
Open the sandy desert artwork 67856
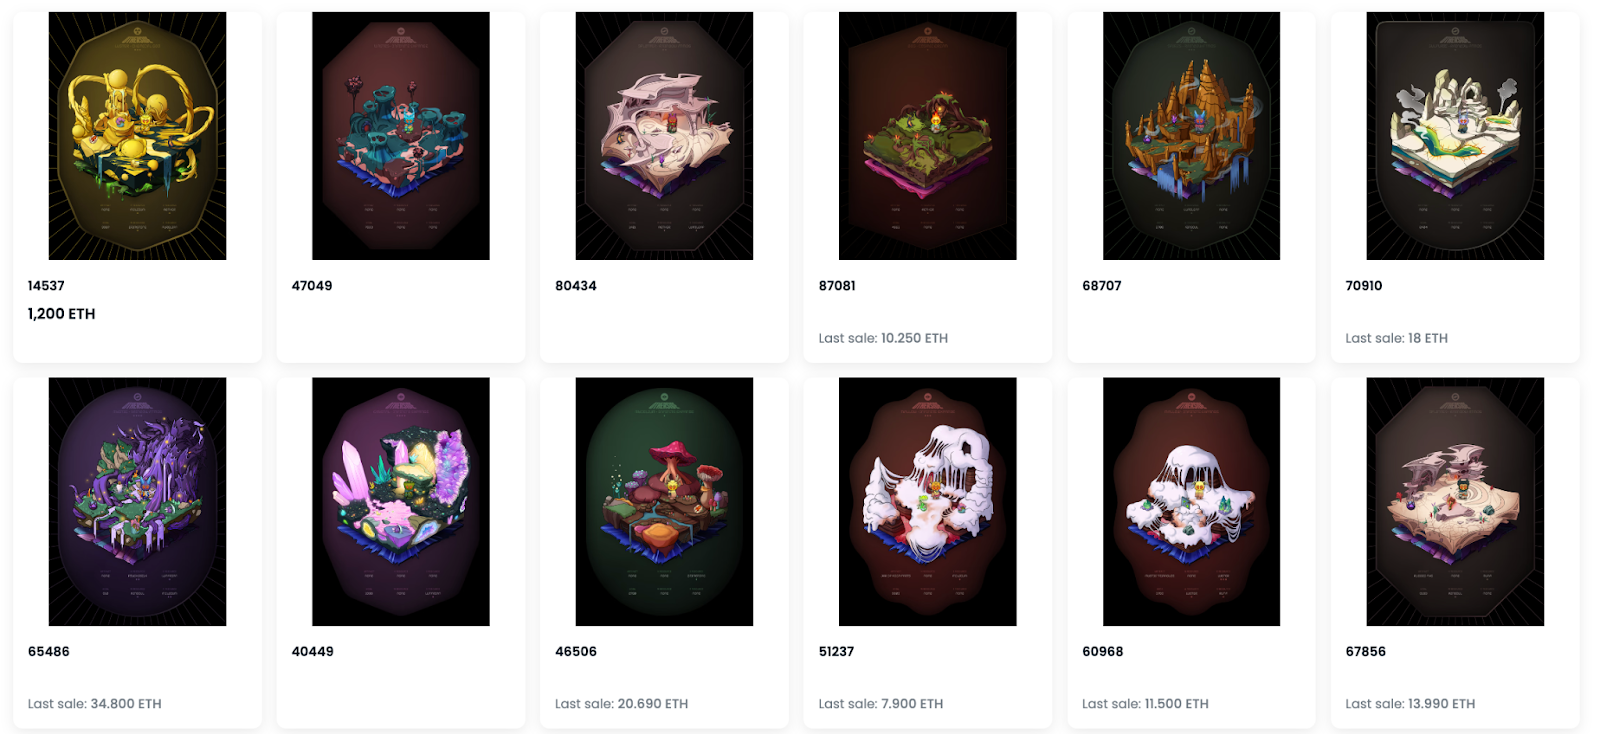pos(1455,502)
